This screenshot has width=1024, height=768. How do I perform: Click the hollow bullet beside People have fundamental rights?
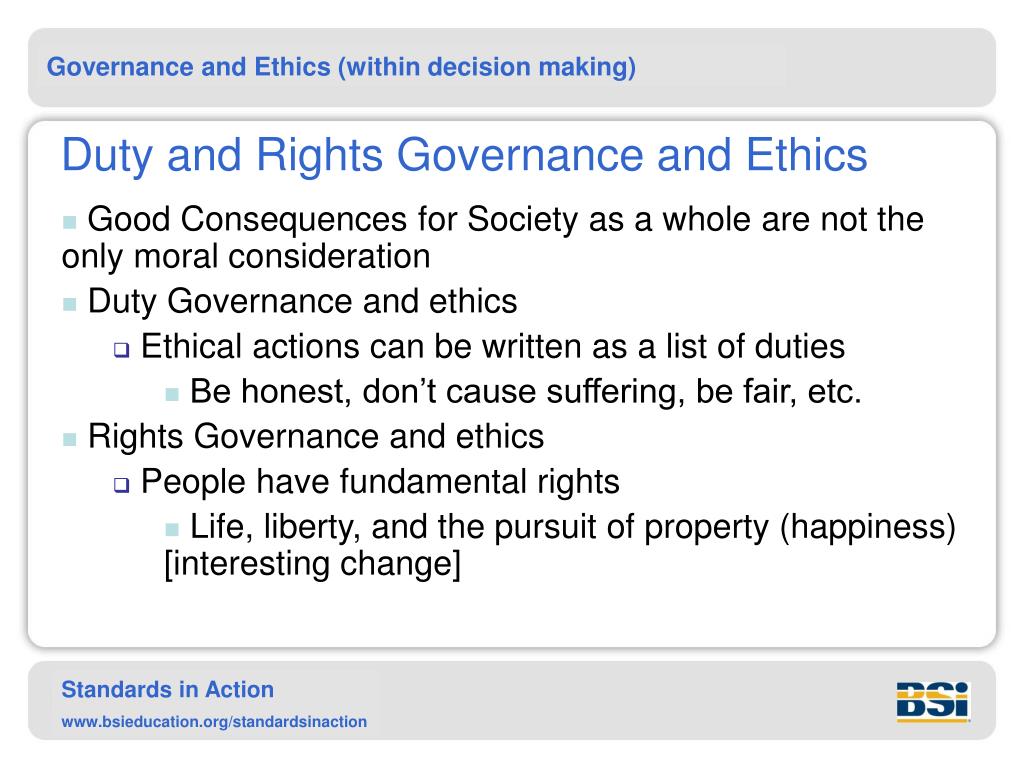(121, 485)
